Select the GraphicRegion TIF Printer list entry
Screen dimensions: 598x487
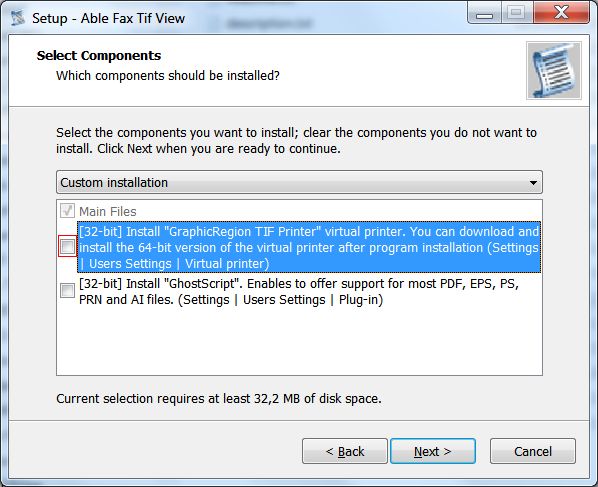click(x=309, y=247)
